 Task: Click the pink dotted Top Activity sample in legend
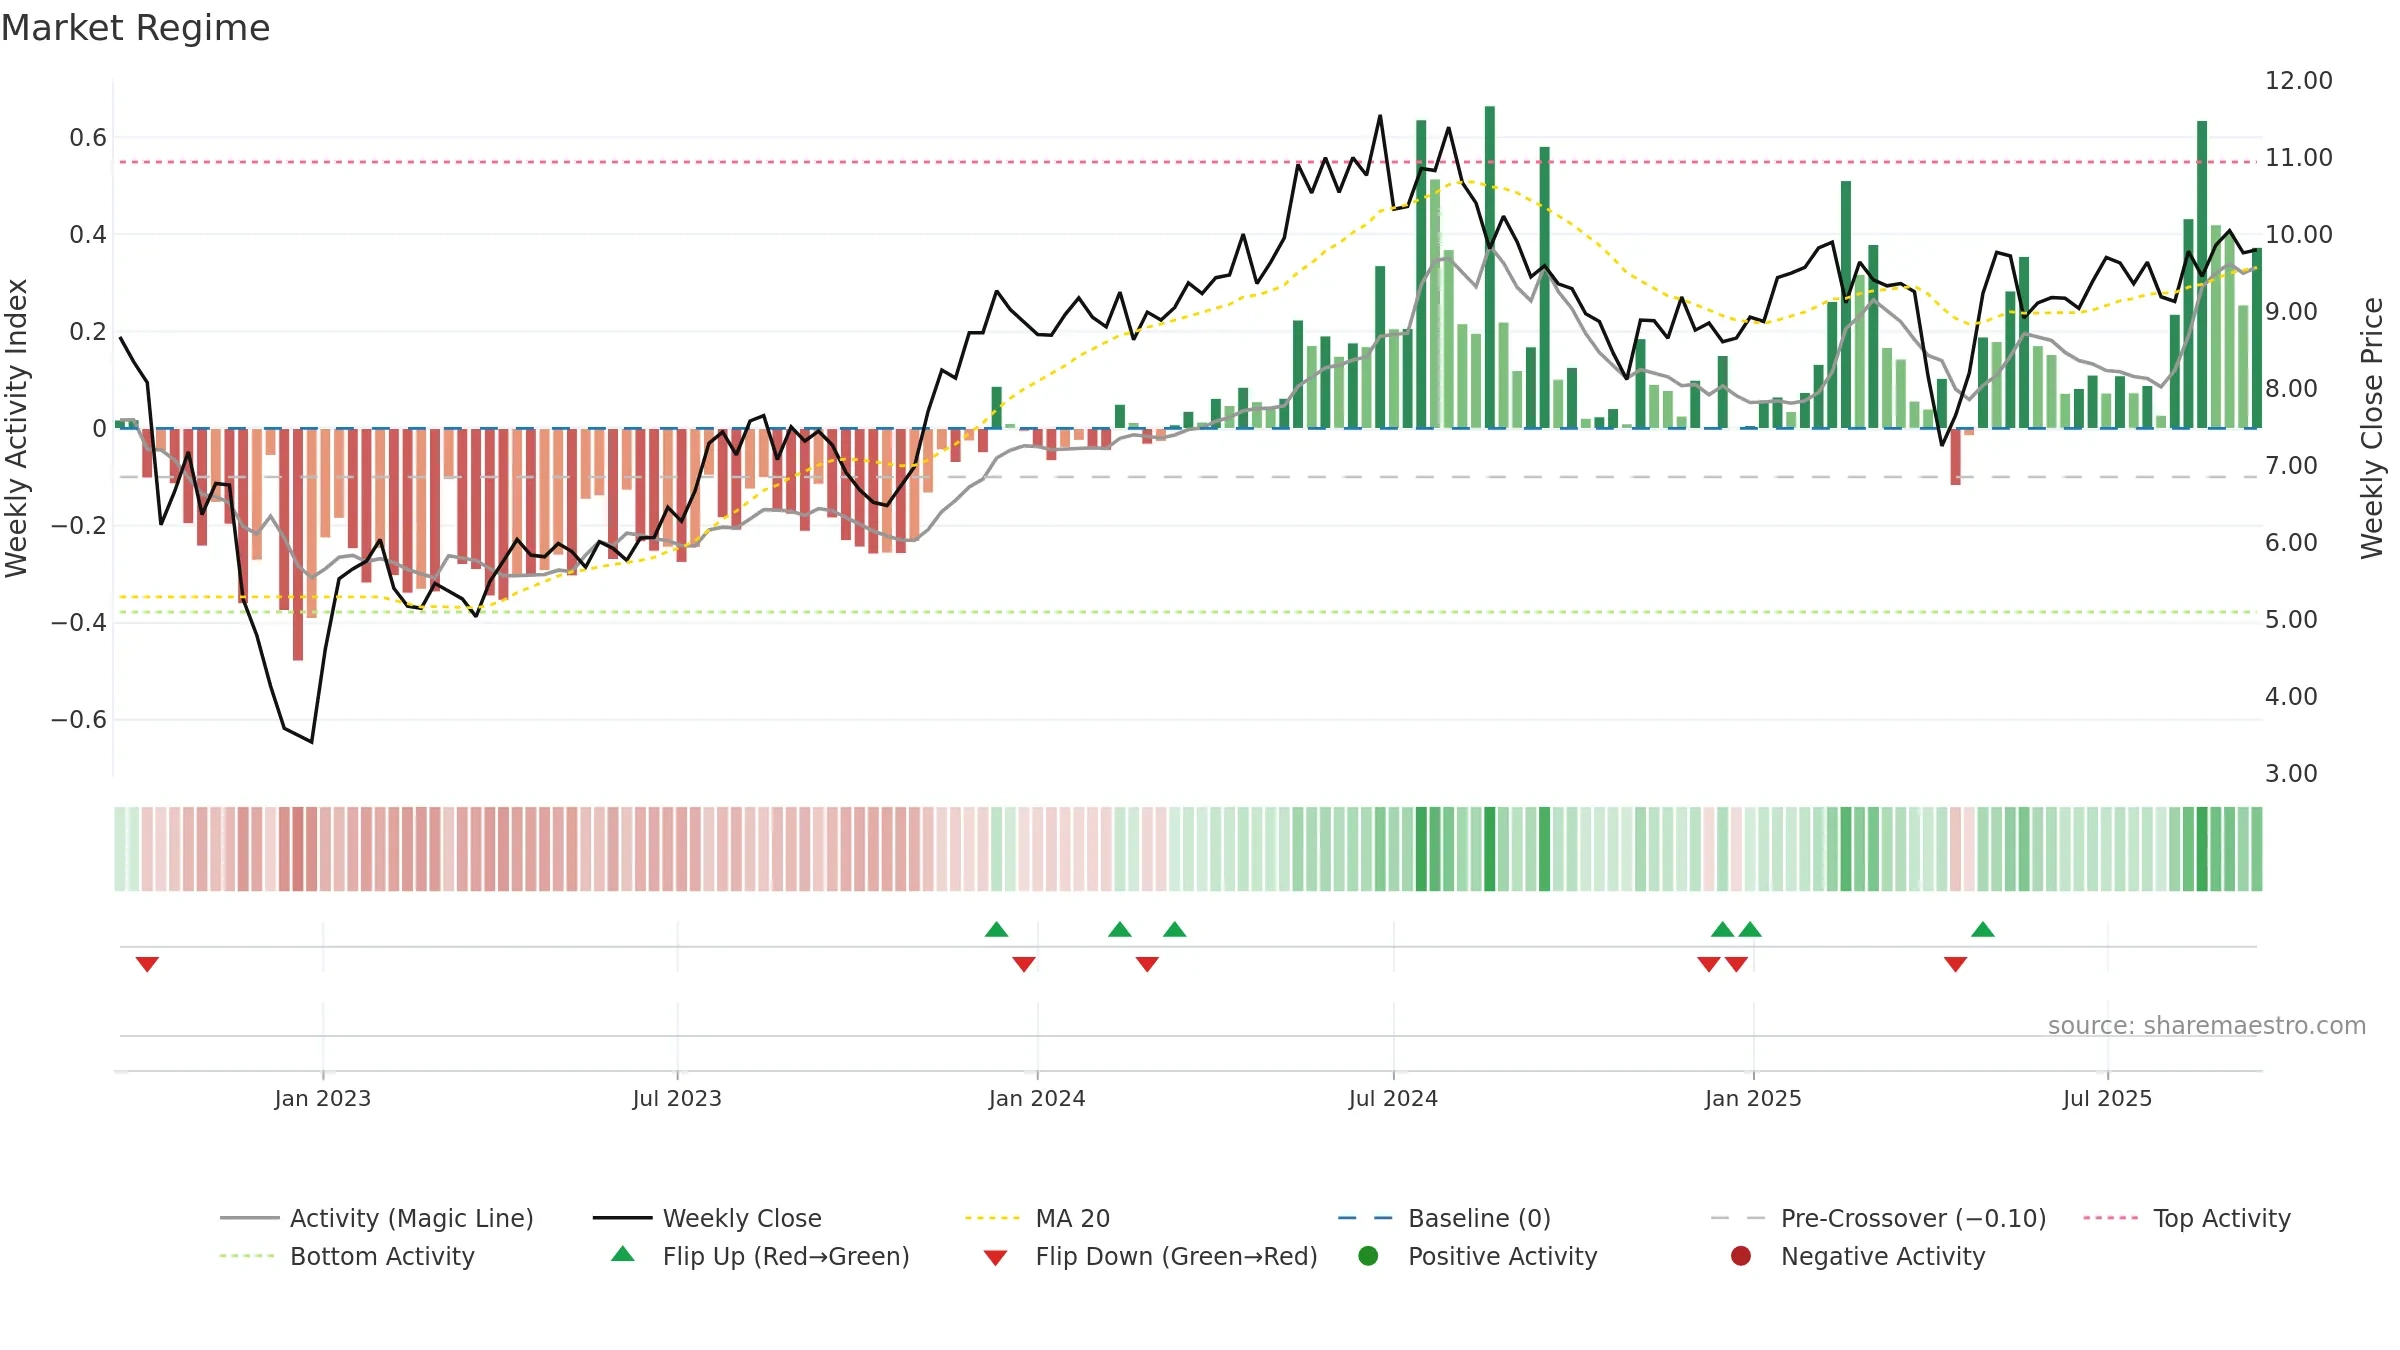[2111, 1218]
